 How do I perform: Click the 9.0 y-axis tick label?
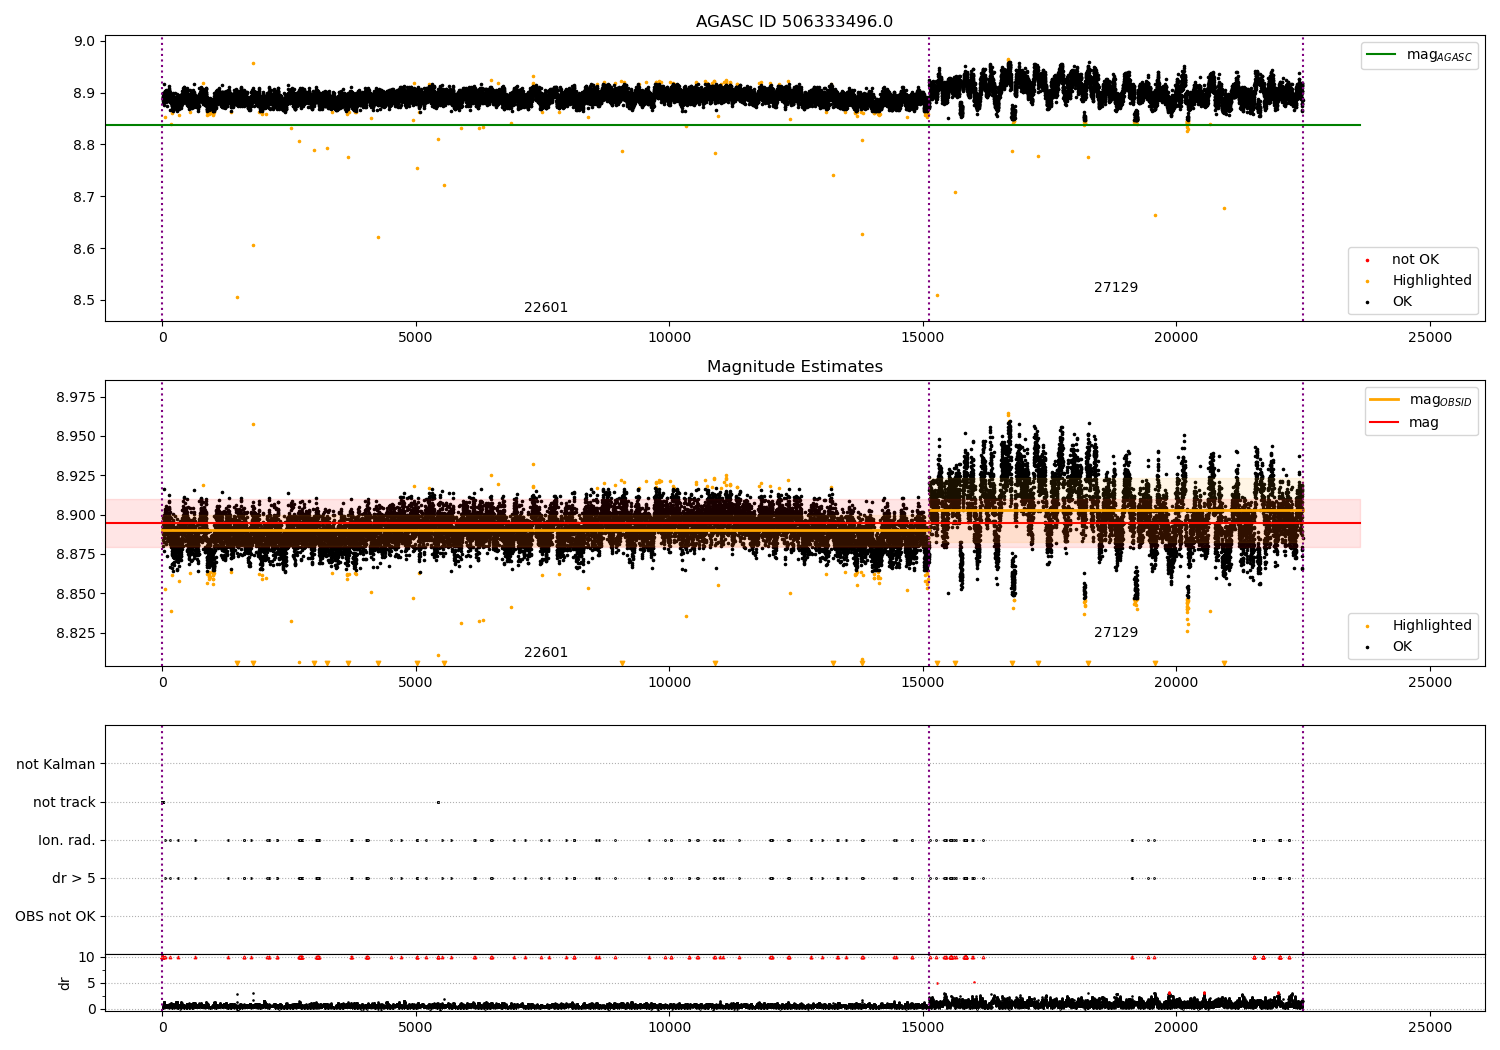coord(84,42)
